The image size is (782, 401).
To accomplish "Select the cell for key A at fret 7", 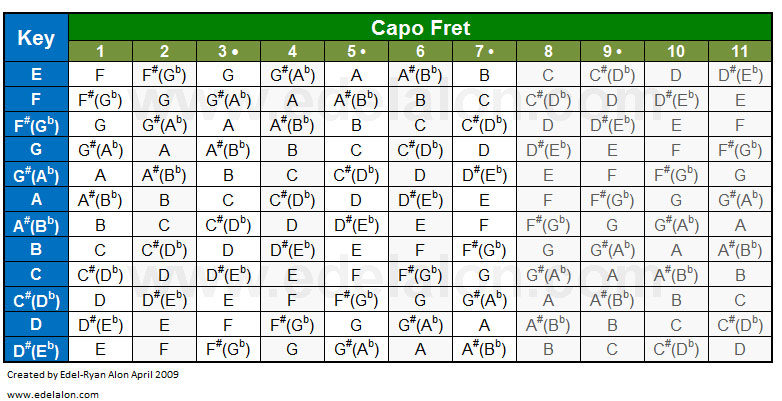I will click(x=484, y=199).
